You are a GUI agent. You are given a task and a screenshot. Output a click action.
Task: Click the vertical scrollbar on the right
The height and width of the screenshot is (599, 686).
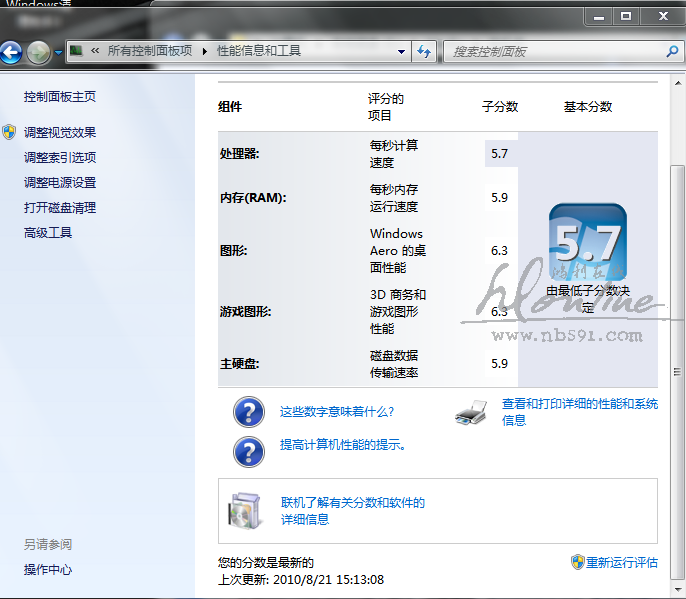(676, 300)
